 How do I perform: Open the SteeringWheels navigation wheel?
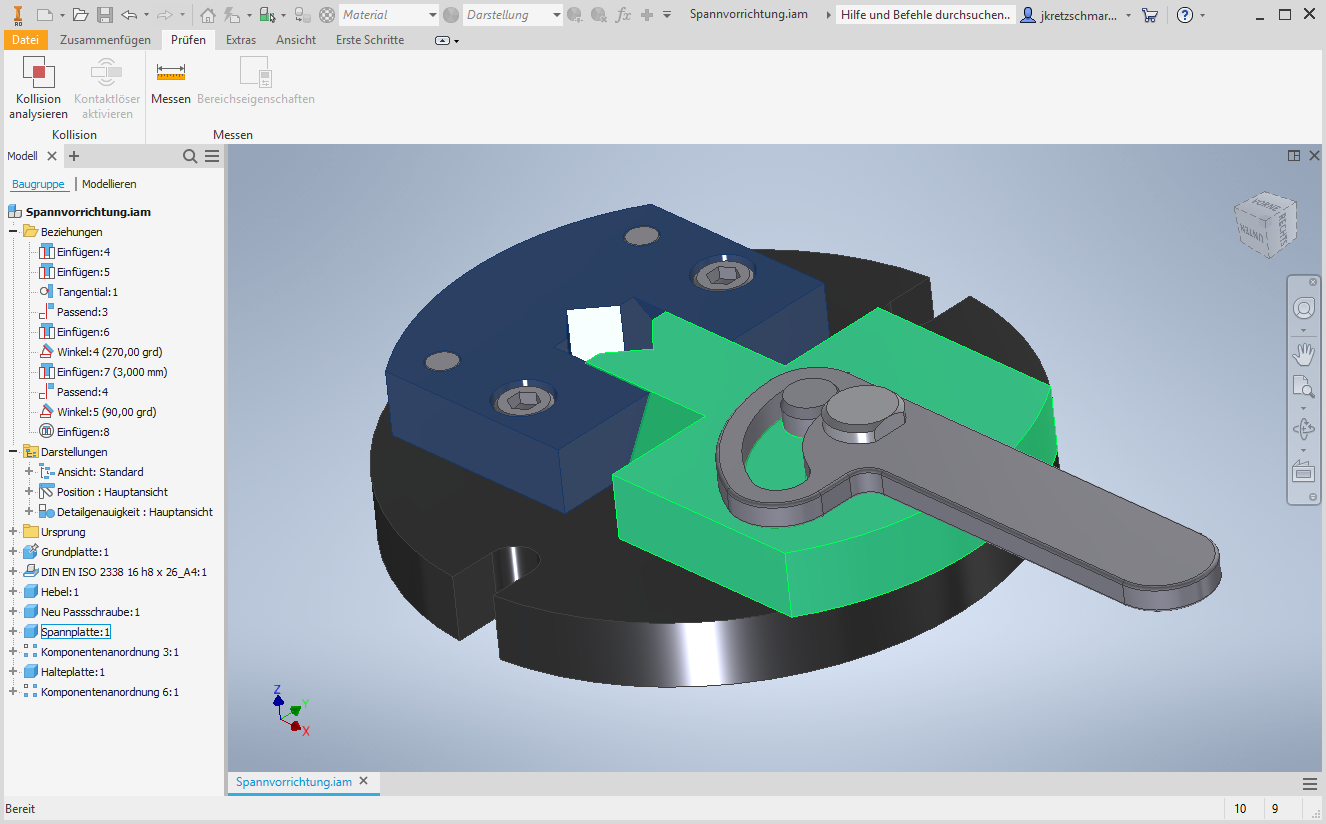tap(1303, 310)
